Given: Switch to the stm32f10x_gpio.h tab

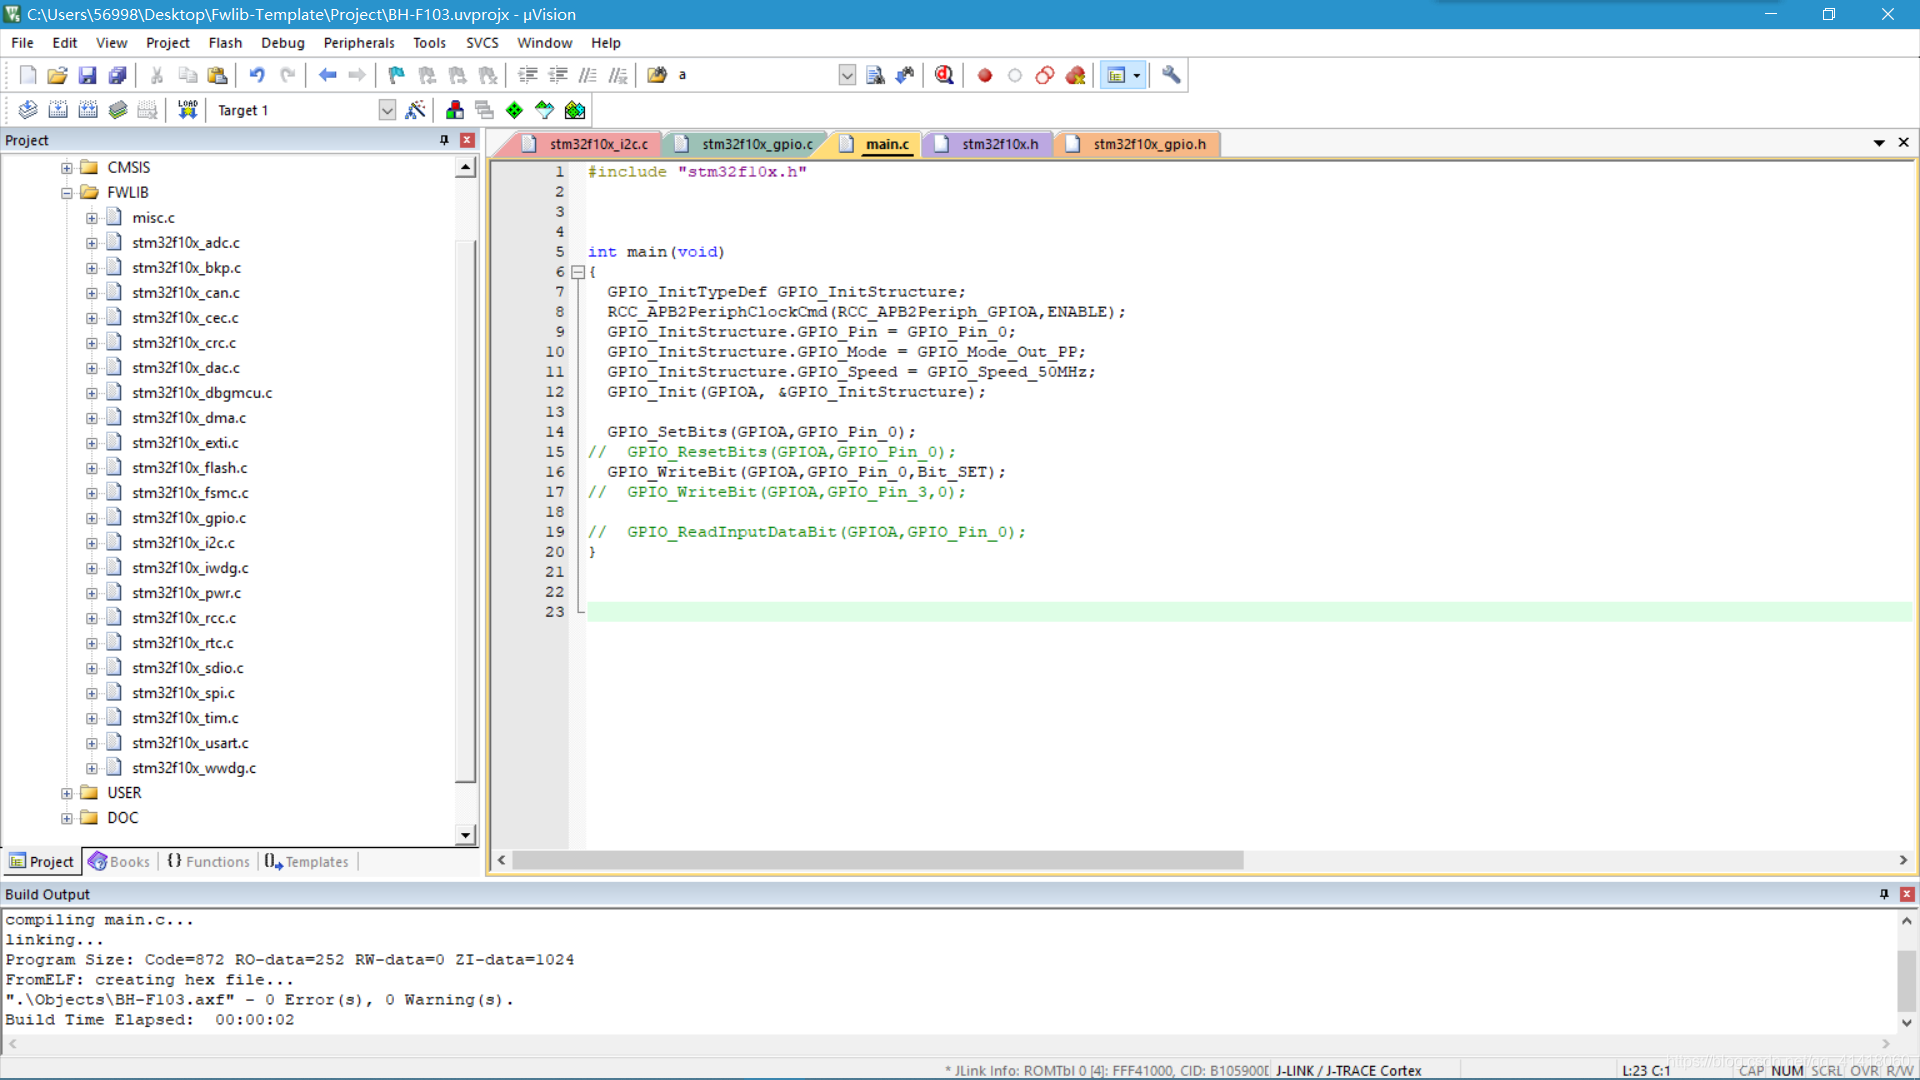Looking at the screenshot, I should tap(1138, 144).
